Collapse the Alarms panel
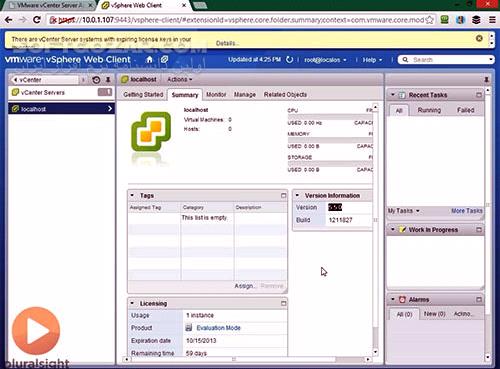Image resolution: width=500 pixels, height=369 pixels. point(393,299)
